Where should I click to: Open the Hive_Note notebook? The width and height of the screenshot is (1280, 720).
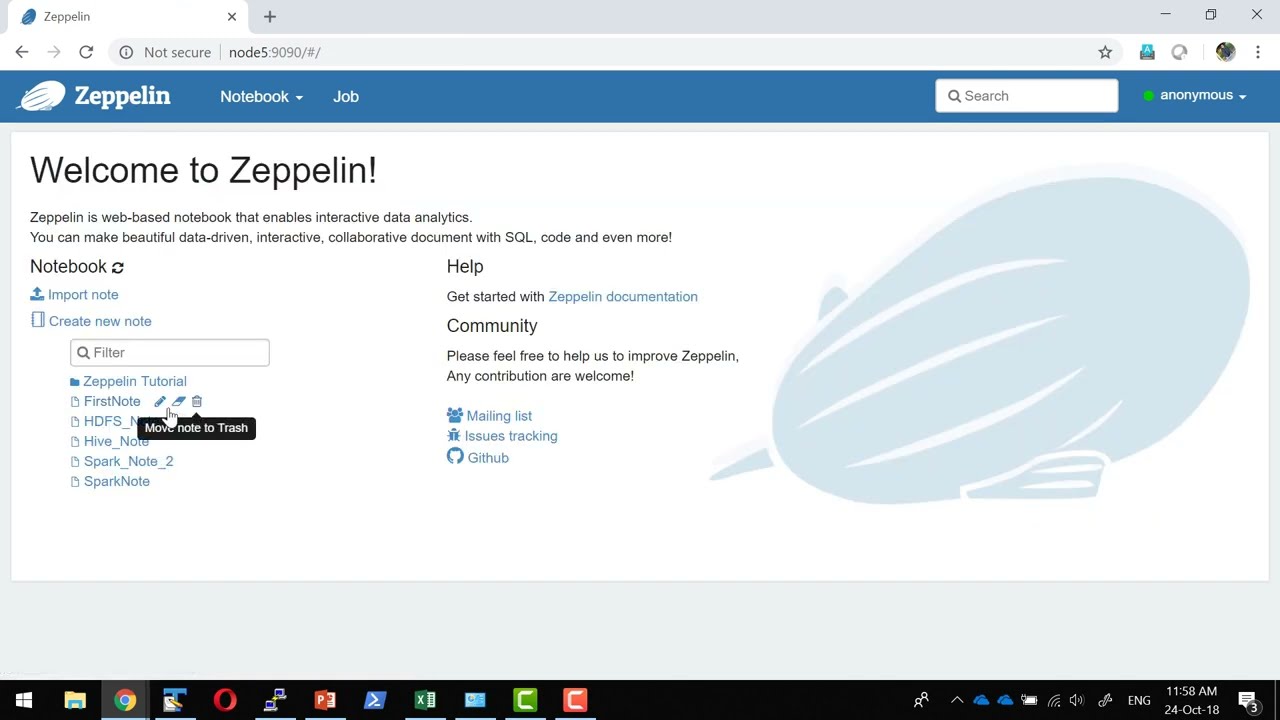[116, 441]
